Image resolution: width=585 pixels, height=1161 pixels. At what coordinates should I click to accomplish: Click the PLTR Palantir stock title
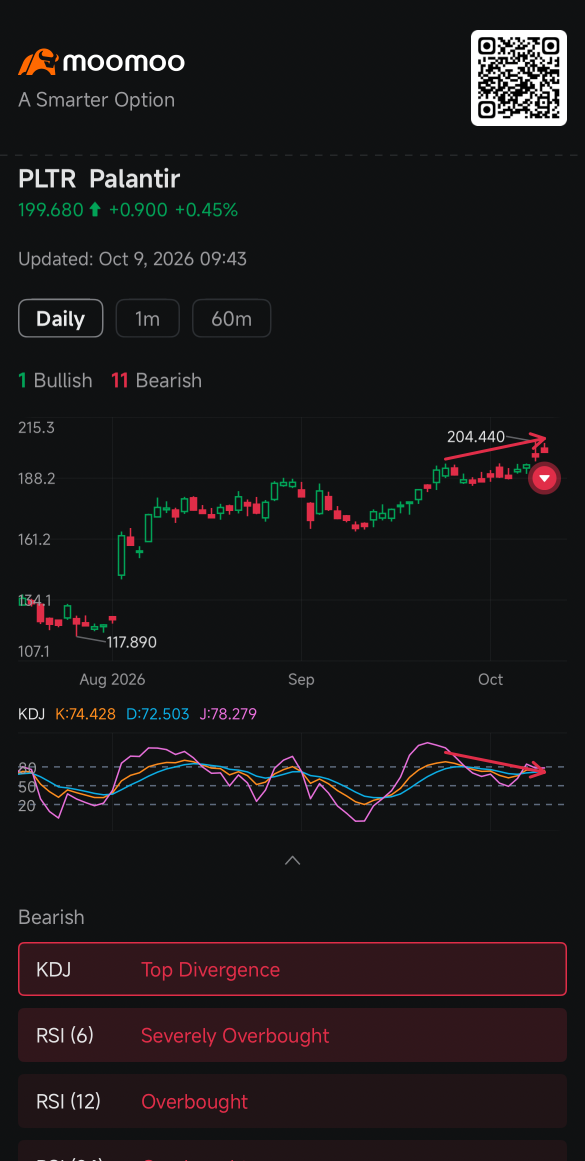(99, 179)
